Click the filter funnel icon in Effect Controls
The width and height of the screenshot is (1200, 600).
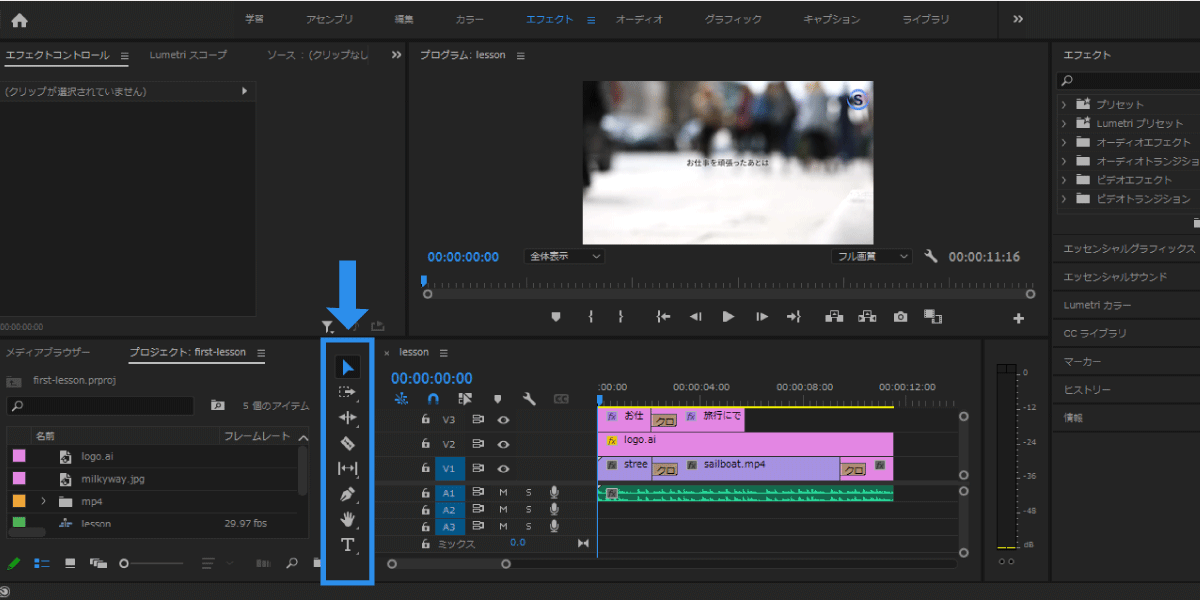pos(327,326)
